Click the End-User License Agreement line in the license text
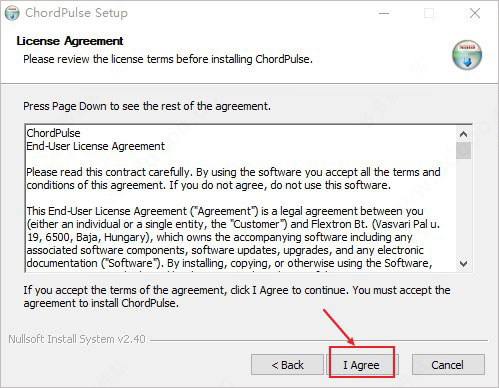Image resolution: width=499 pixels, height=388 pixels. point(96,146)
